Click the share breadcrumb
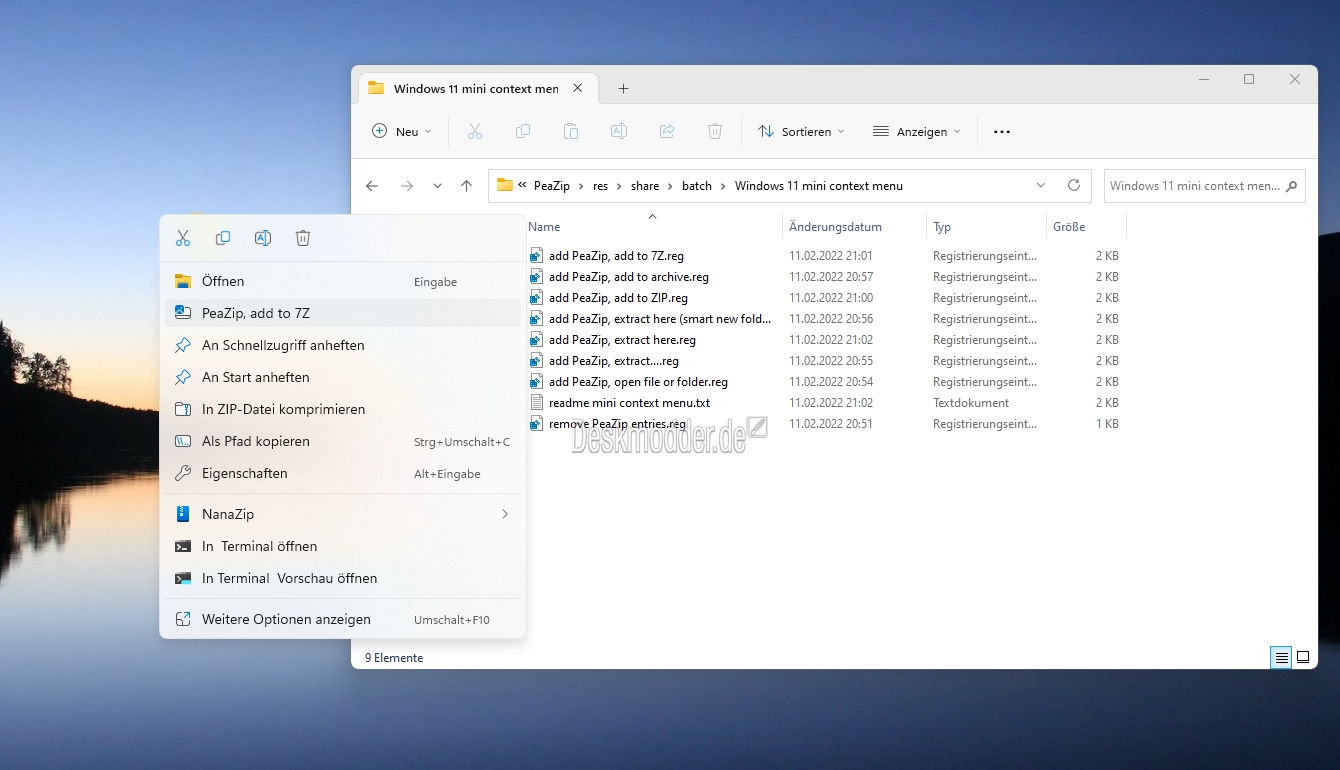 click(645, 186)
